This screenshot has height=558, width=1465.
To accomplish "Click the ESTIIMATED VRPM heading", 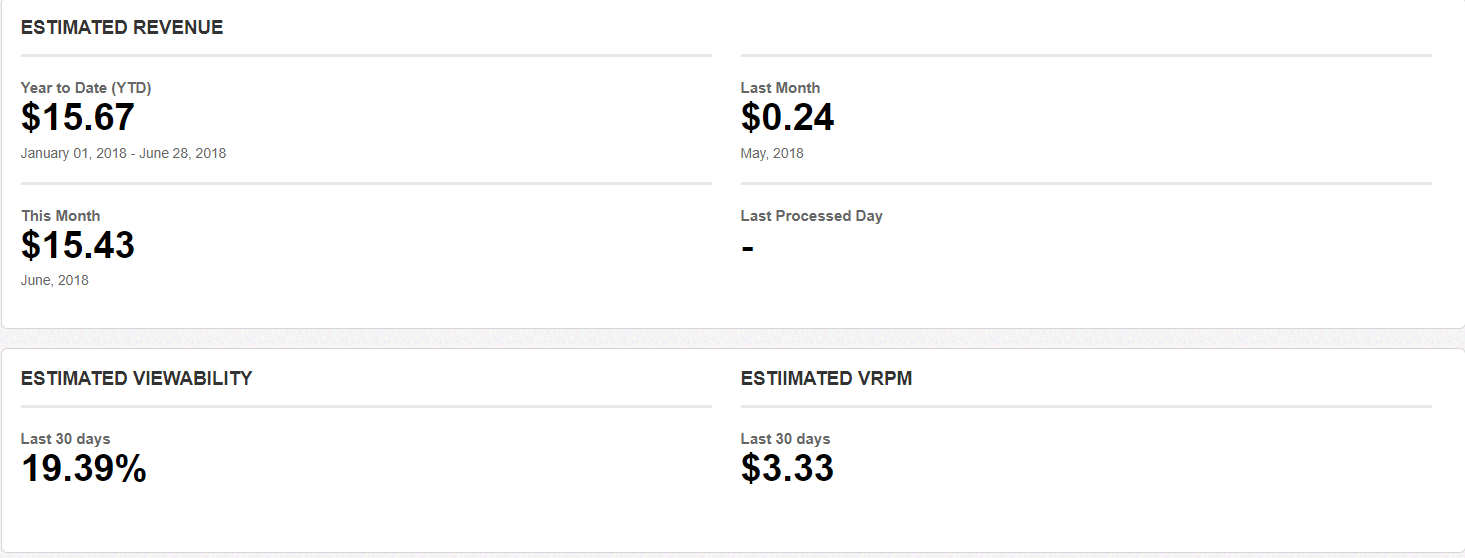I will (x=826, y=379).
